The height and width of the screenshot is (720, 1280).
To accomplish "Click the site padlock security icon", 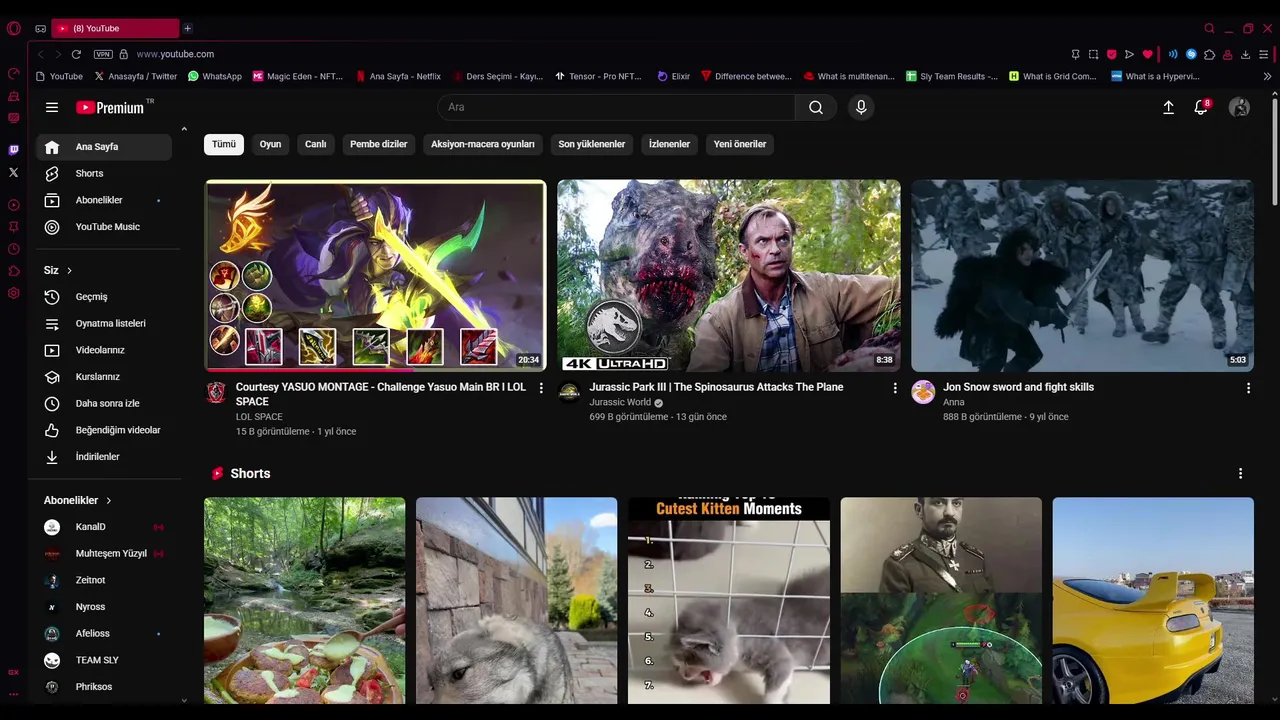I will click(x=124, y=54).
